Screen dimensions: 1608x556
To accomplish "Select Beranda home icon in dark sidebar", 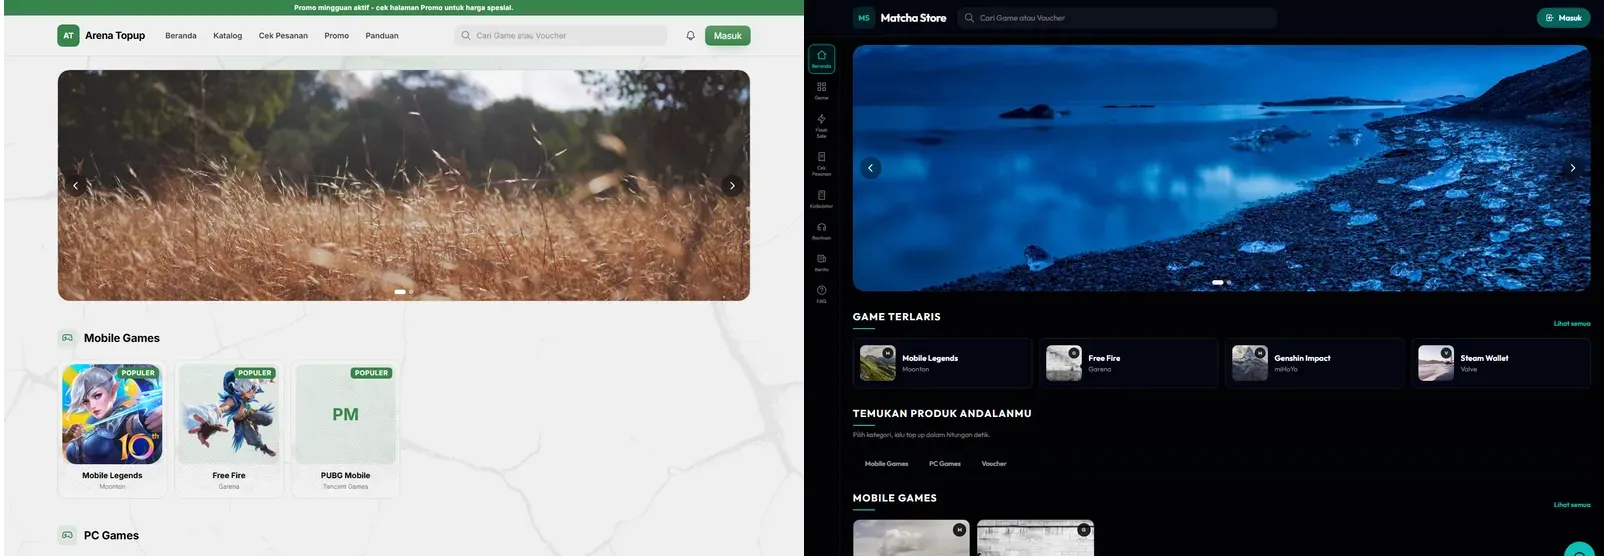I will (821, 59).
